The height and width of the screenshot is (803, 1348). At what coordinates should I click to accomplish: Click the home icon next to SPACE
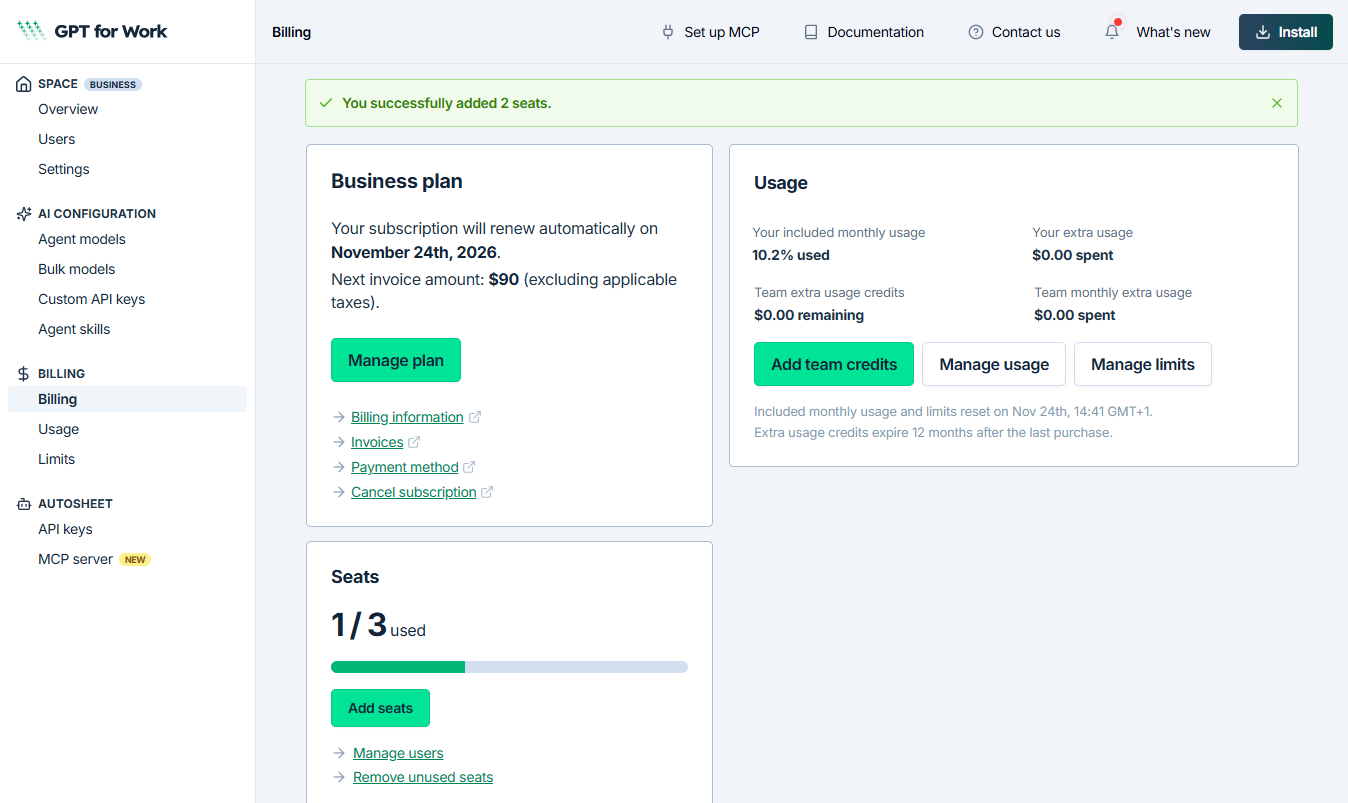click(x=24, y=84)
